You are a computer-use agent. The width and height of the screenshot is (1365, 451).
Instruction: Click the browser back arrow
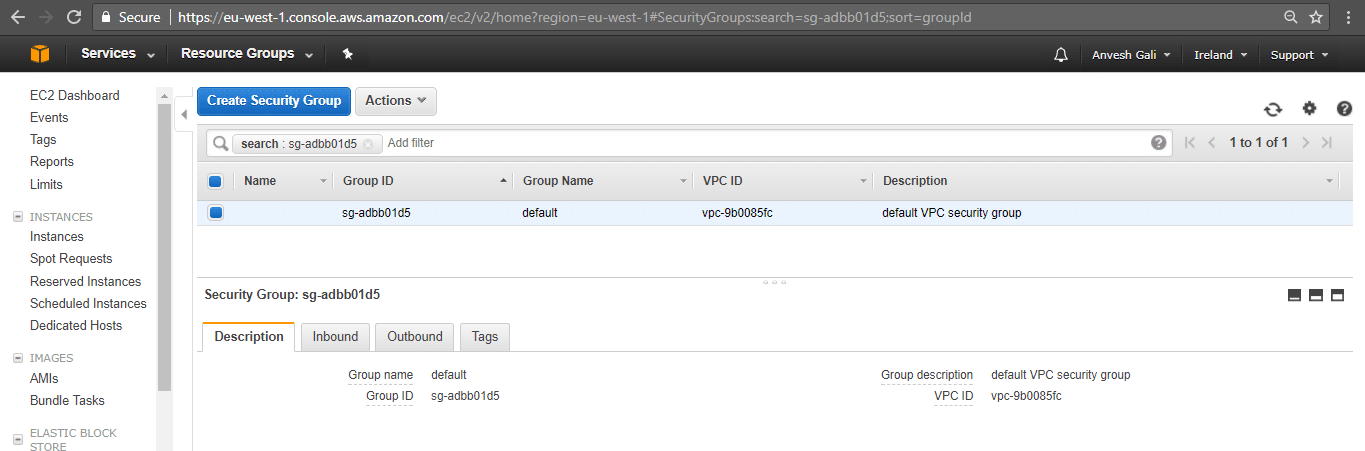(x=17, y=17)
